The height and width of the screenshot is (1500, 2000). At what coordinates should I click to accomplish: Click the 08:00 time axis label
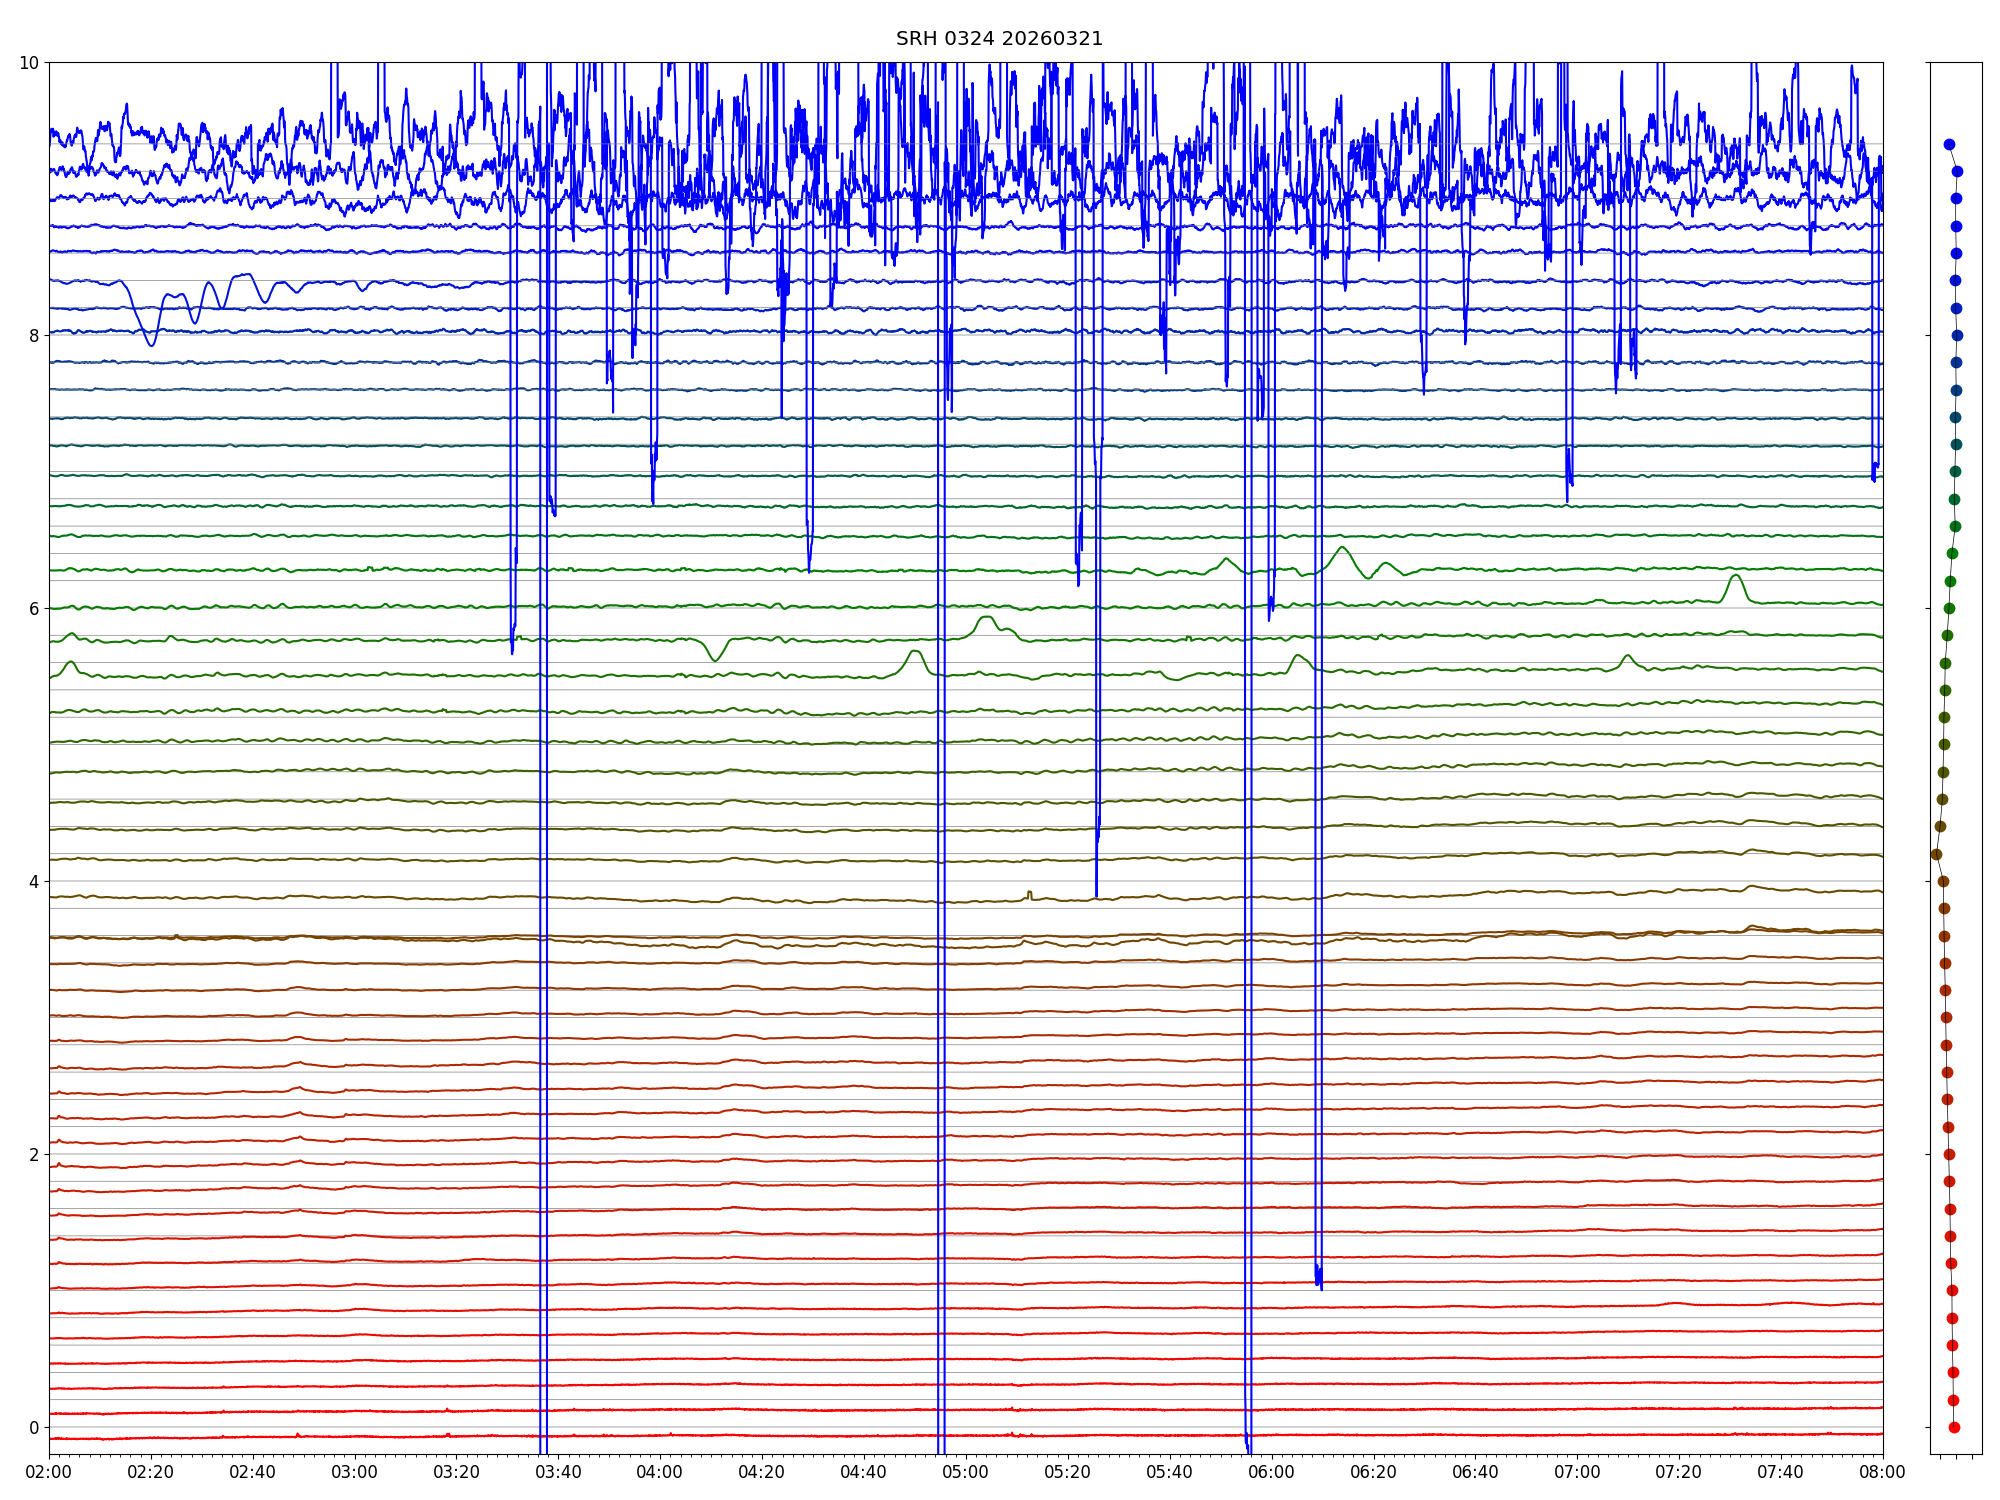(x=1882, y=1472)
